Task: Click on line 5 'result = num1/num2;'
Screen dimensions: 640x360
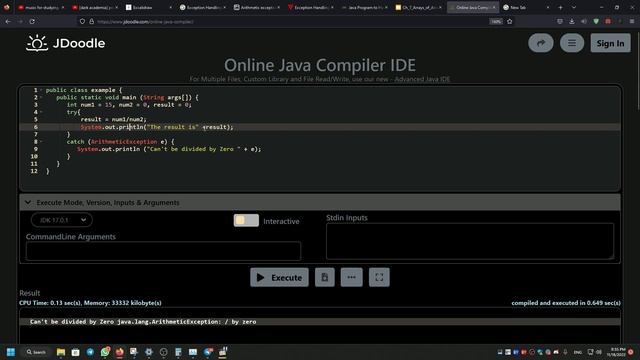Action: pos(113,119)
